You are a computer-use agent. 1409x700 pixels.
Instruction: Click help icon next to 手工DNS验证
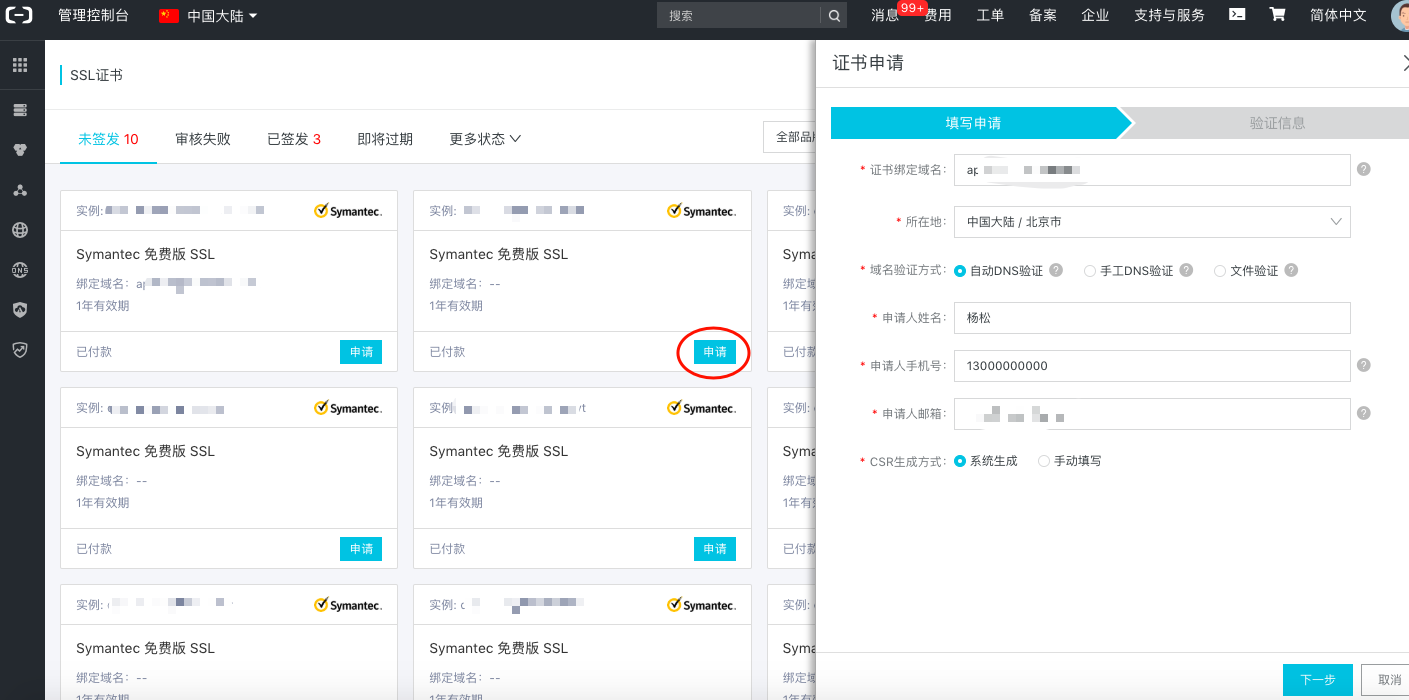1186,270
